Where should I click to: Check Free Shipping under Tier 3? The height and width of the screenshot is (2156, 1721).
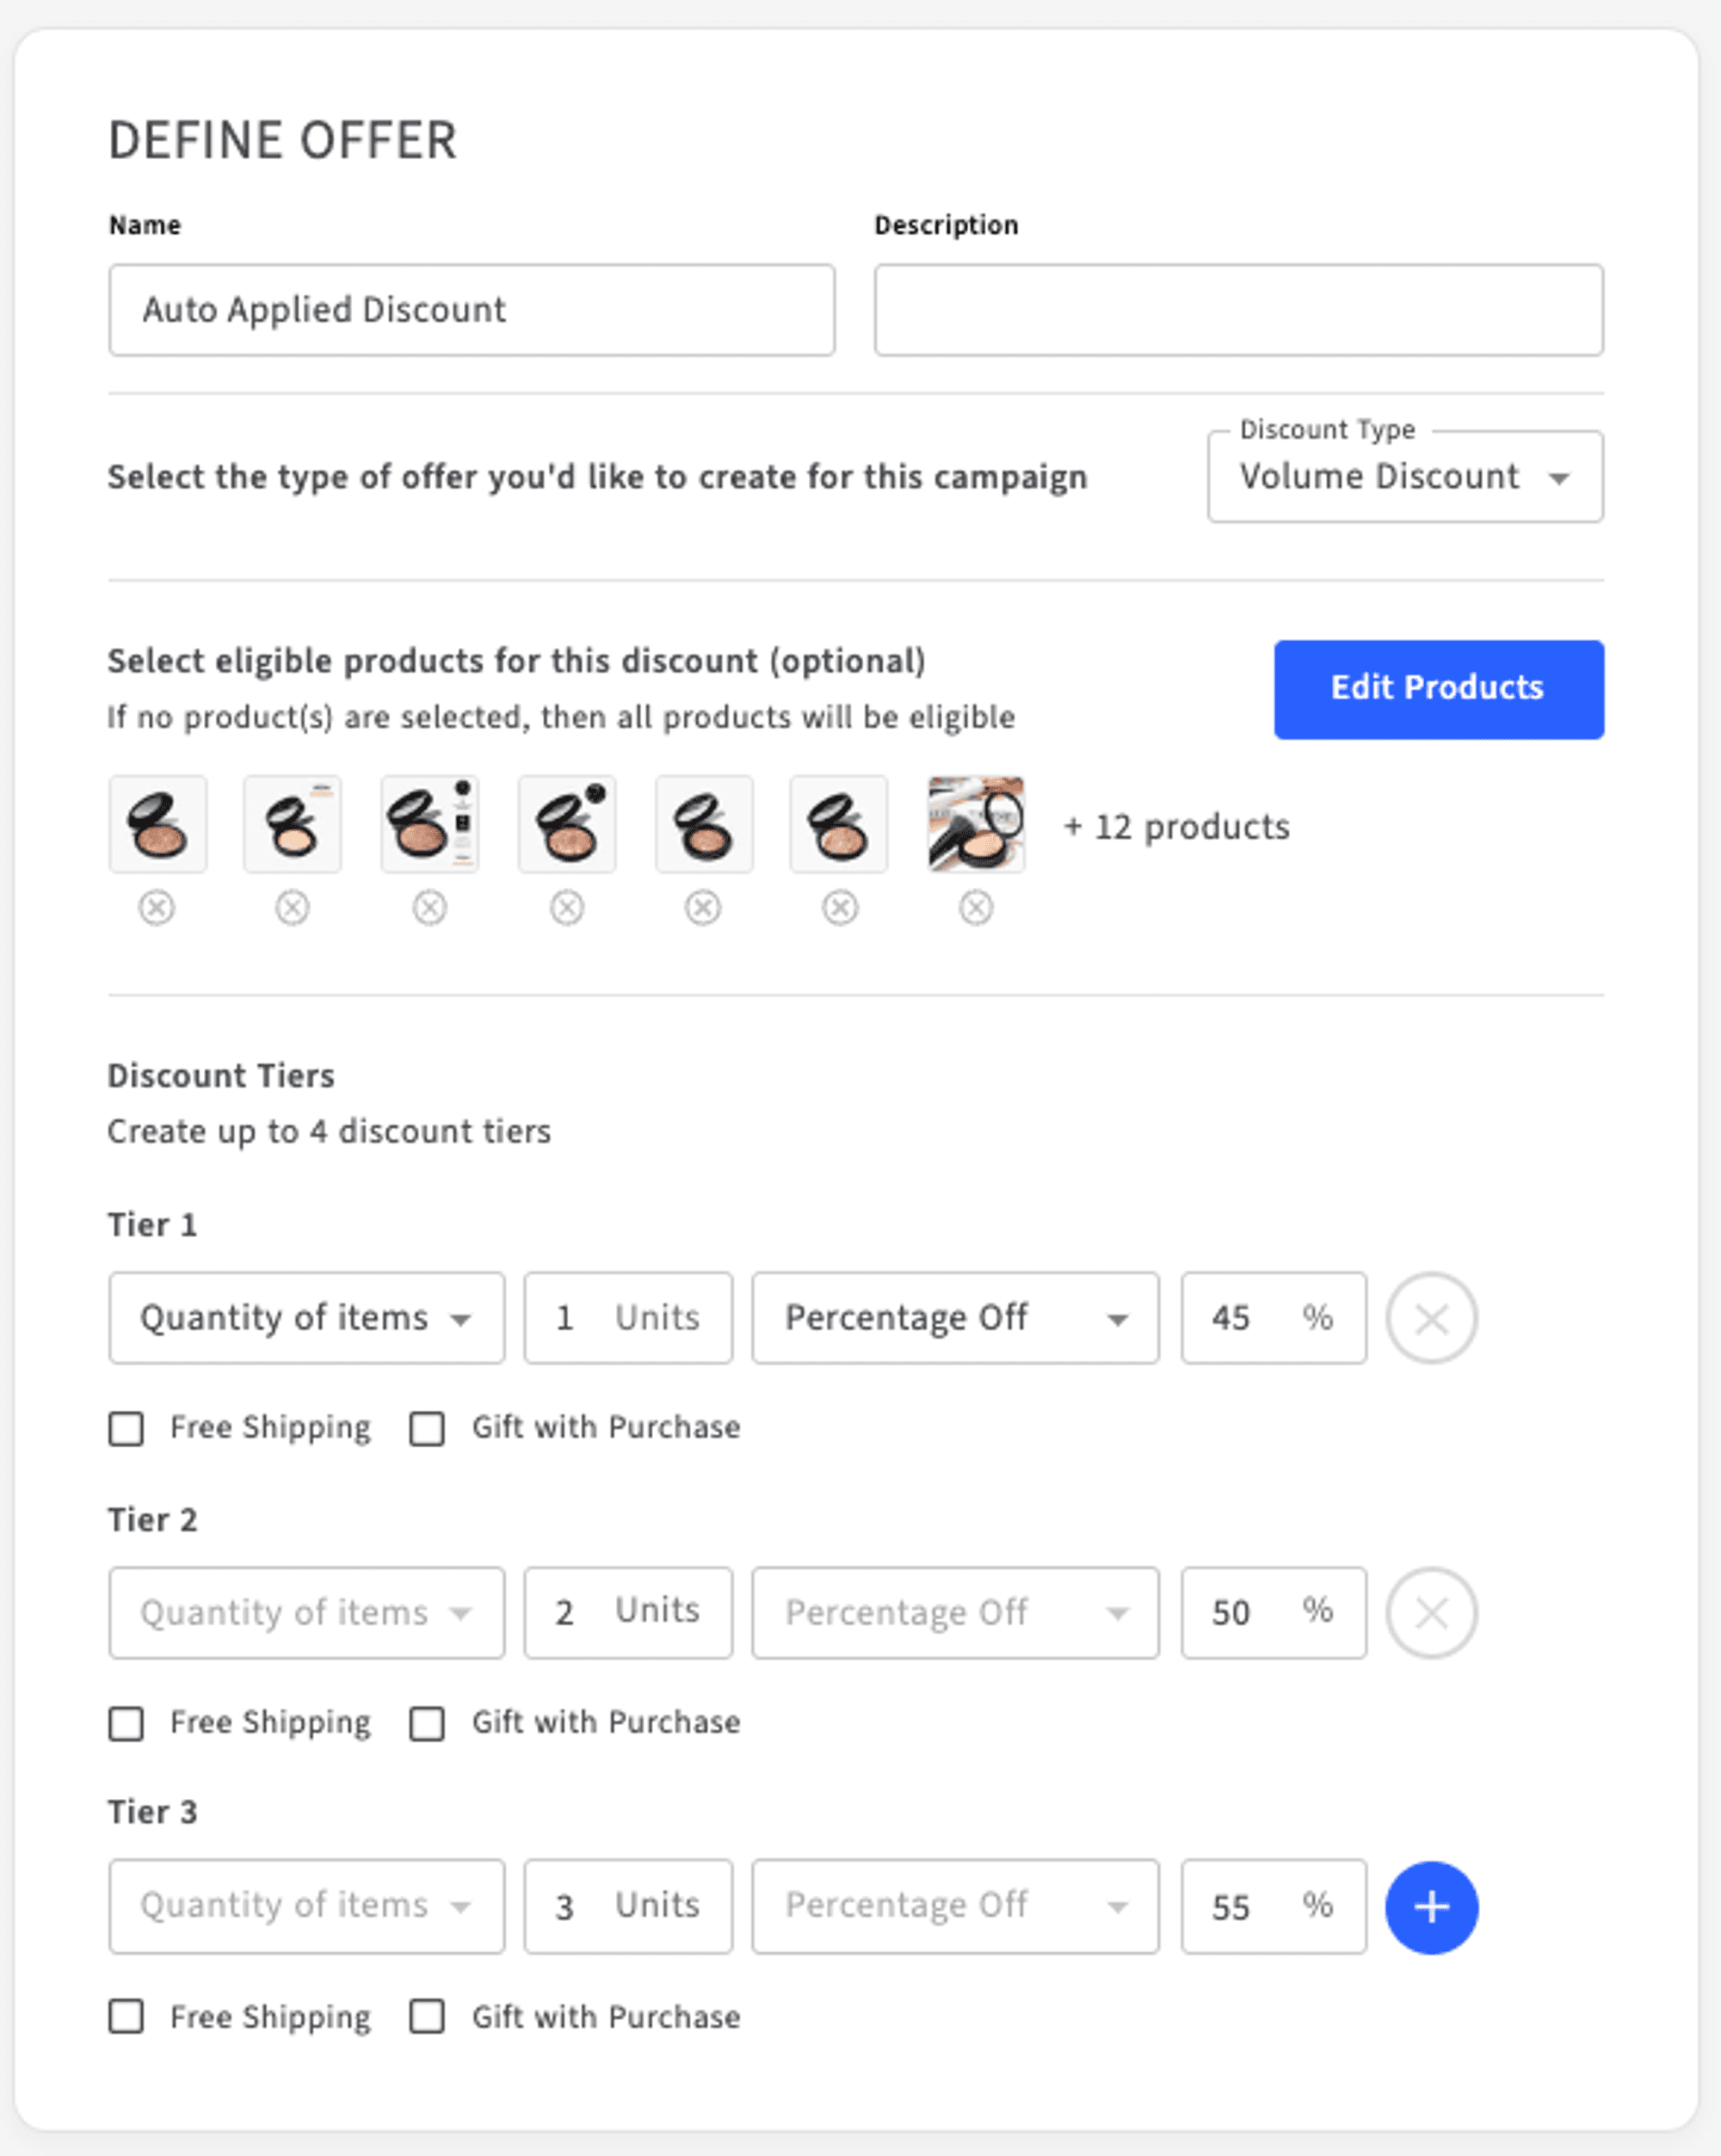tap(126, 2017)
